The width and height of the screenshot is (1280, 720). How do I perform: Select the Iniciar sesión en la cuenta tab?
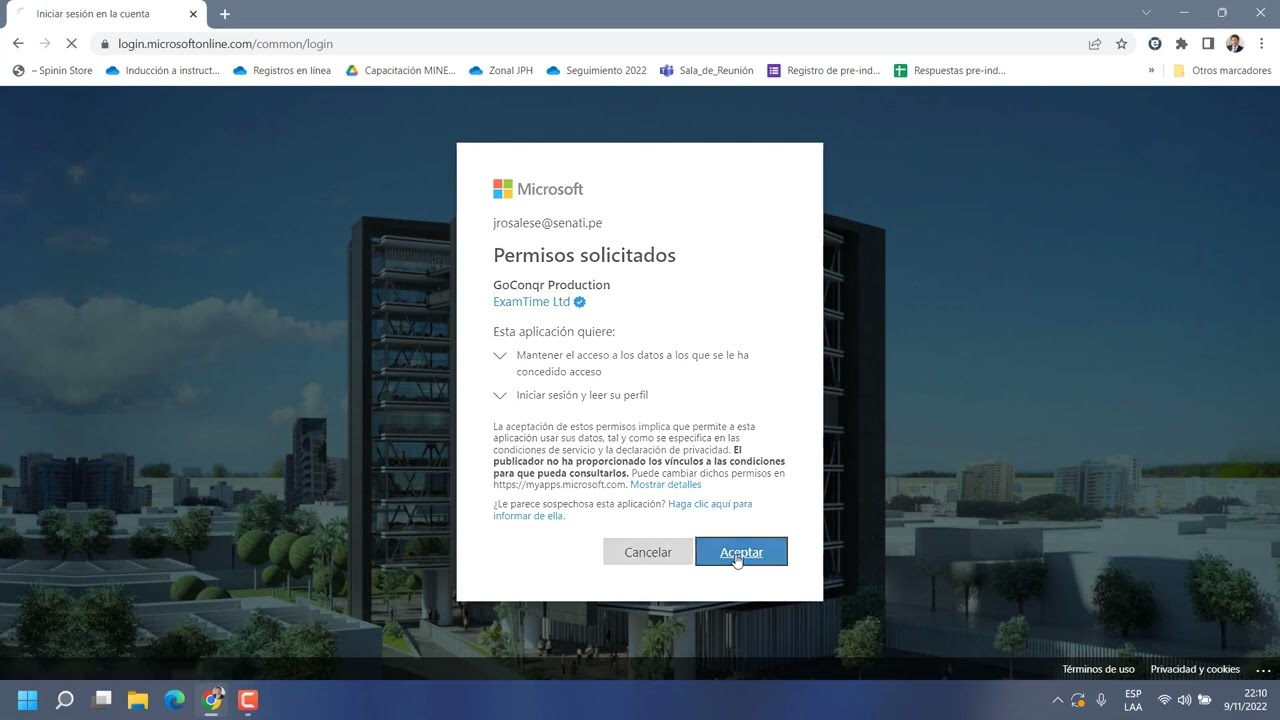pos(105,14)
